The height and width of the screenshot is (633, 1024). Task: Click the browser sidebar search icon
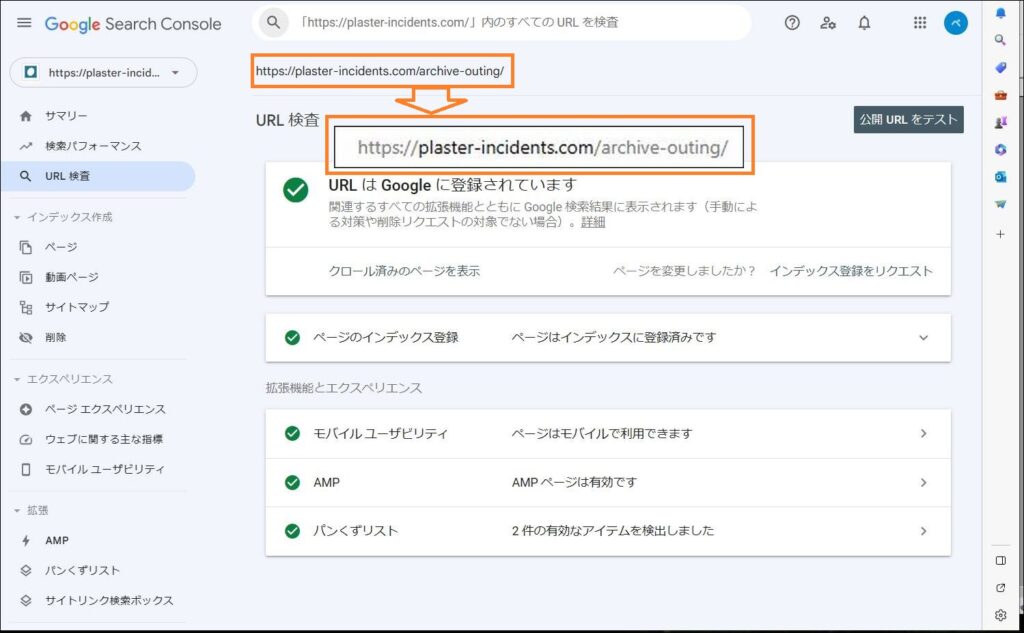(1000, 40)
